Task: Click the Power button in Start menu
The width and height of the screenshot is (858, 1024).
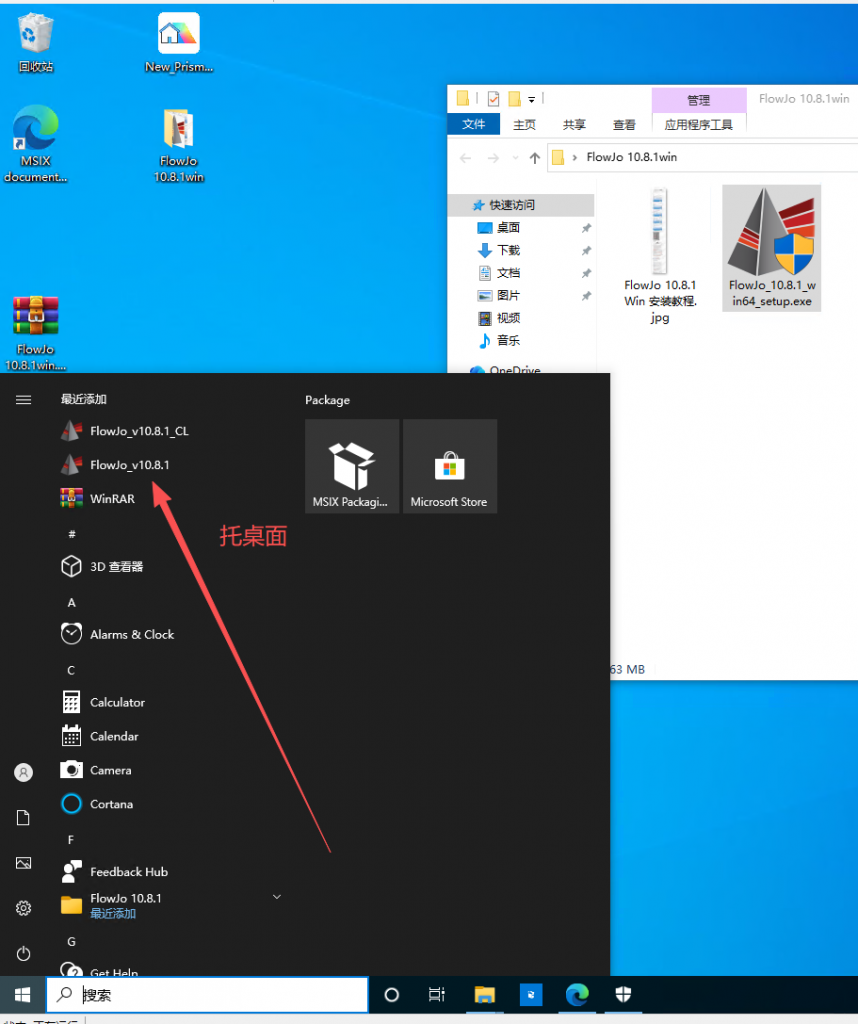Action: coord(23,954)
